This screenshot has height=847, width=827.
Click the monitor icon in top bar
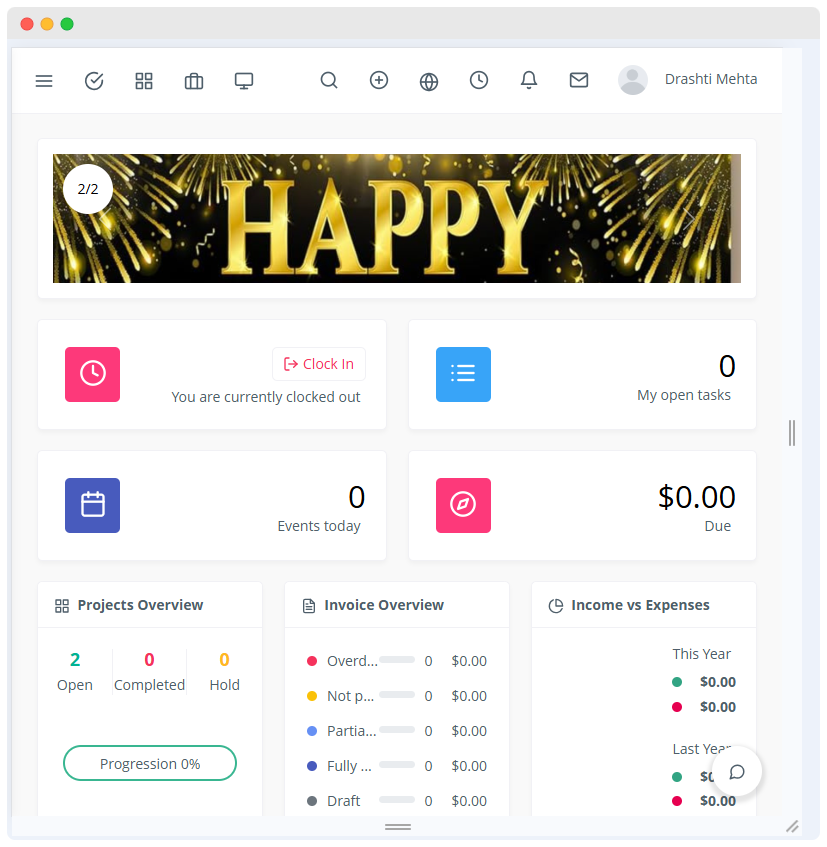click(244, 81)
